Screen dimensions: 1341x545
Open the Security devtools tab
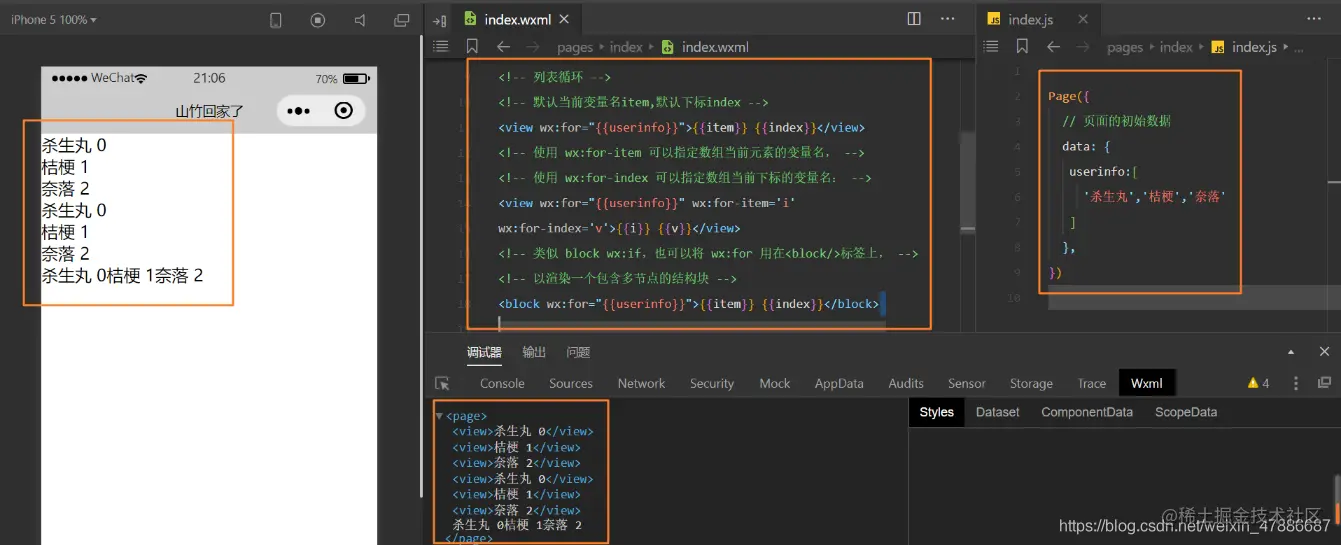(712, 383)
